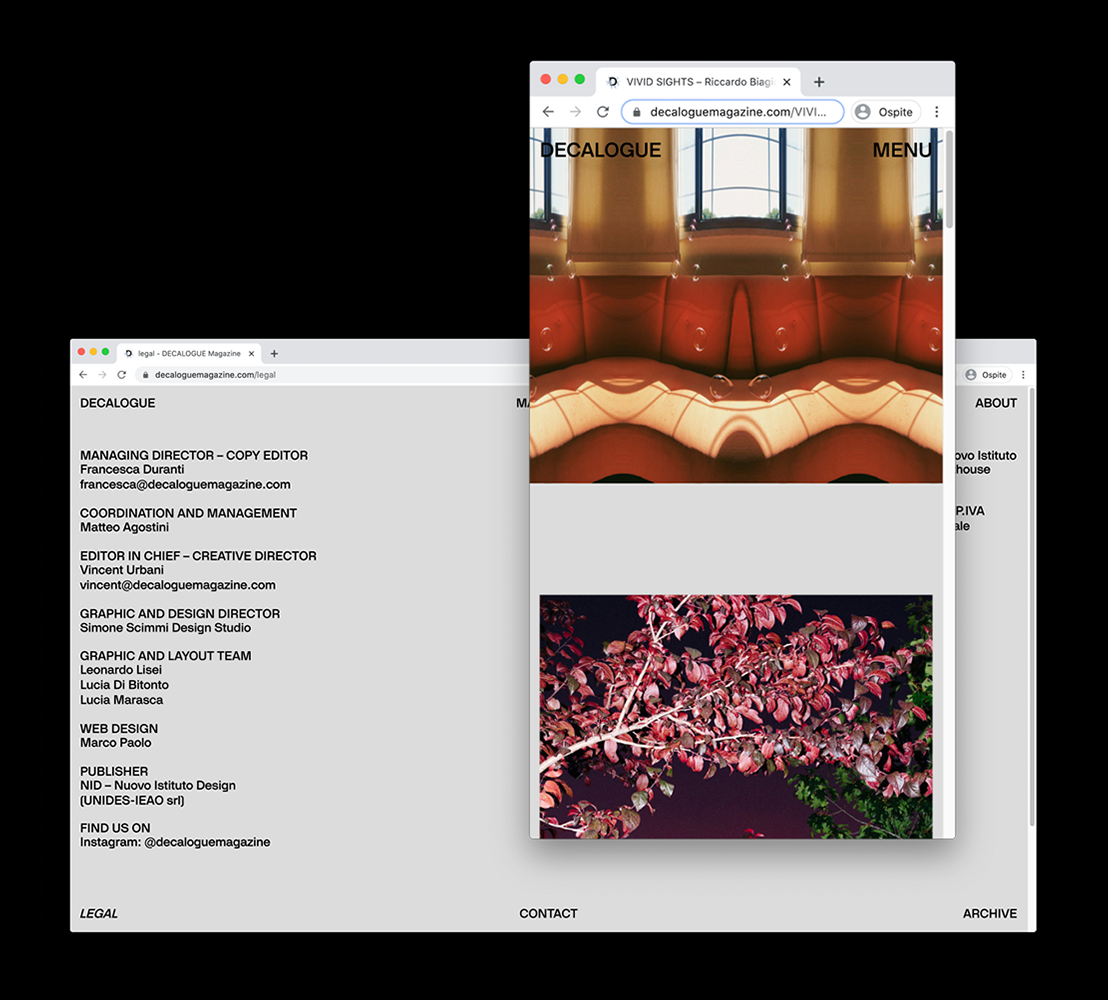Open a new tab in VIVID SIGHTS window
The image size is (1108, 1000).
tap(819, 82)
